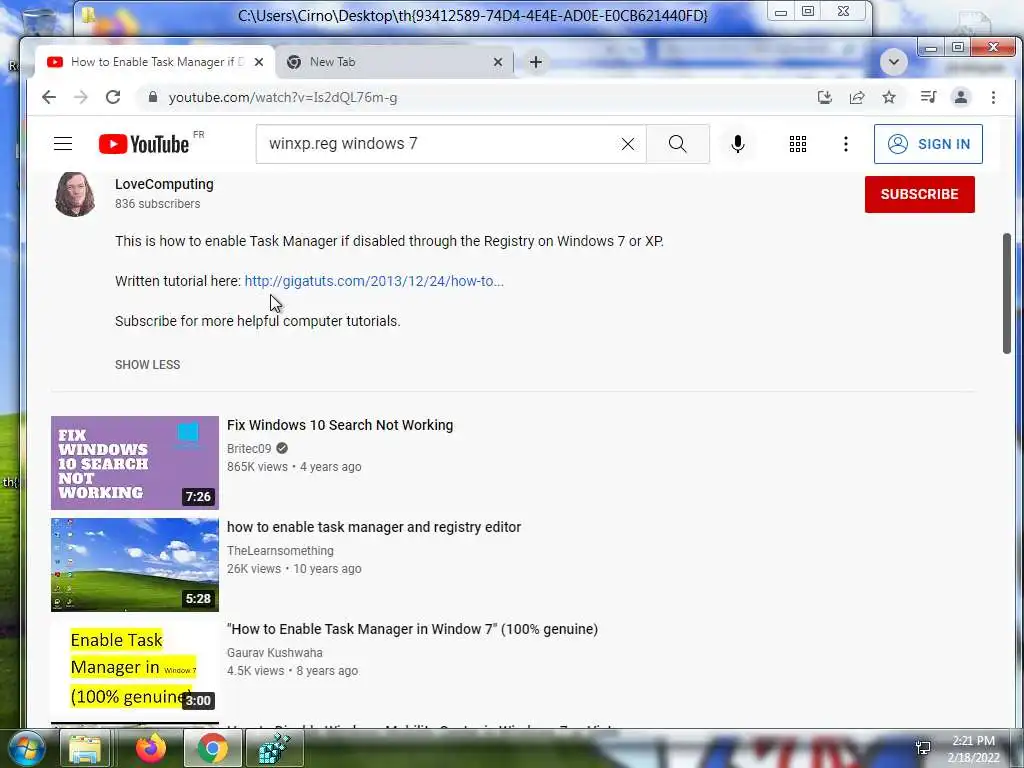Collapse description with SHOW LESS
Screen dimensions: 1024x768
click(x=148, y=364)
